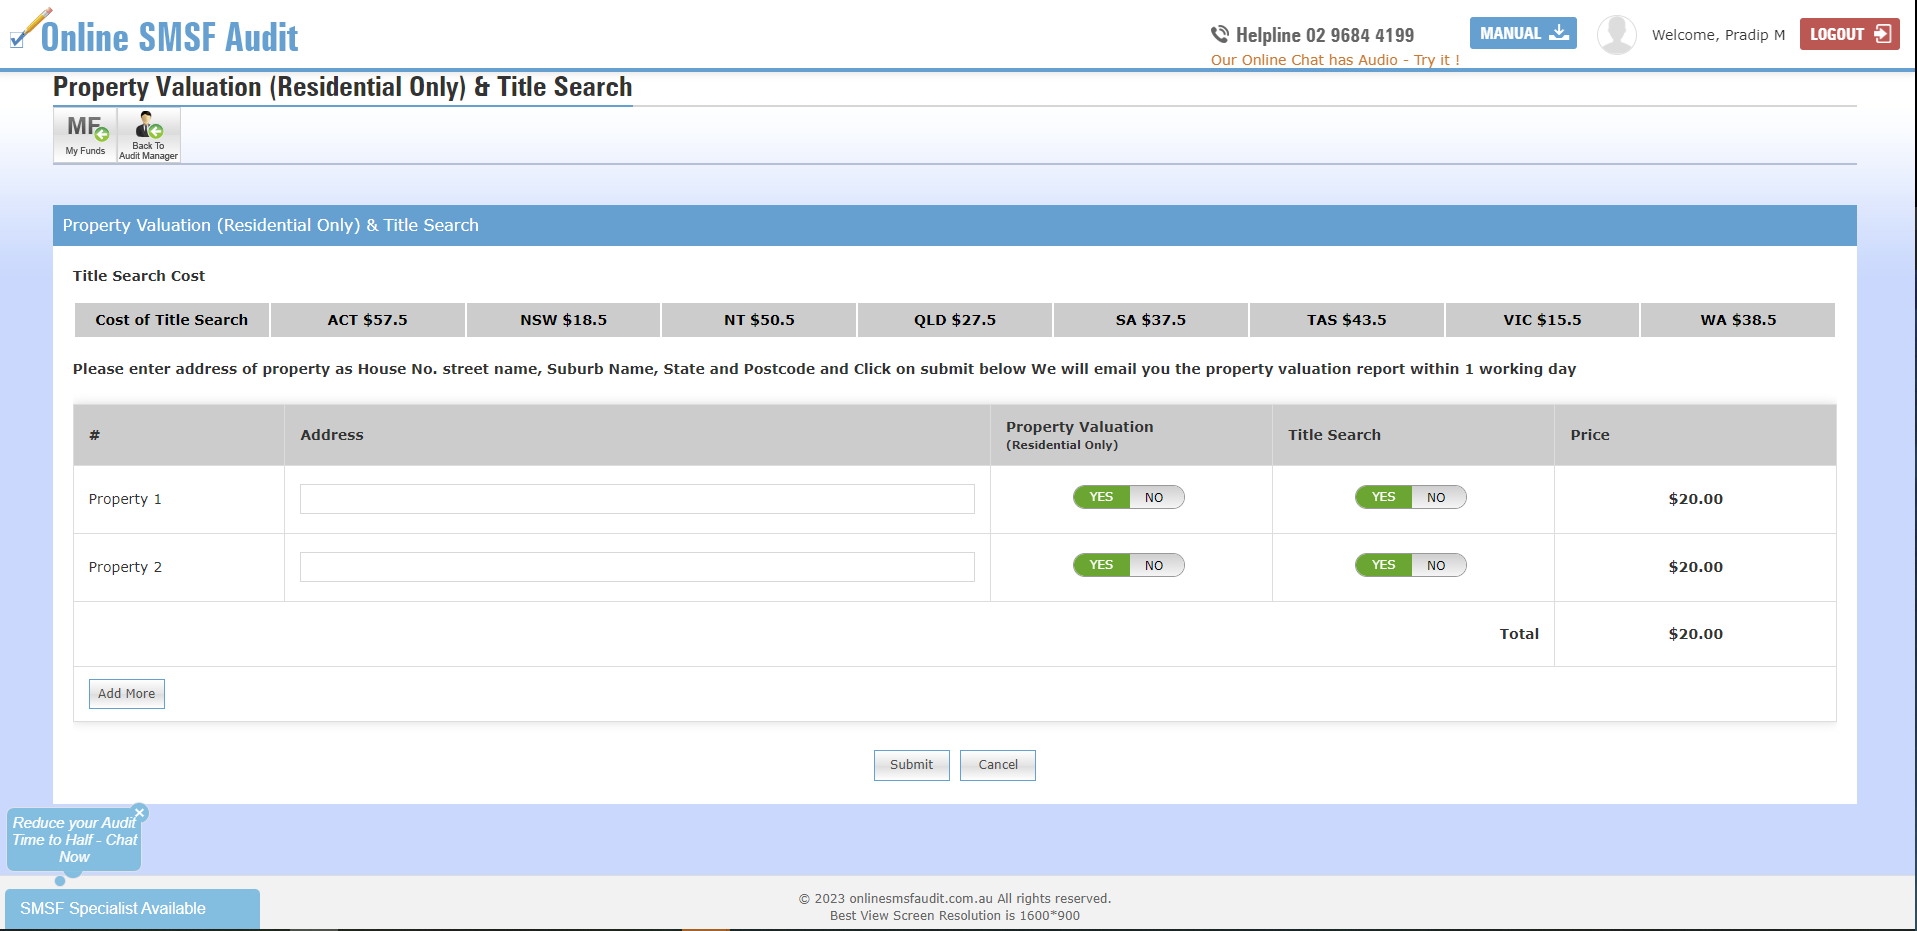Viewport: 1917px width, 931px height.
Task: Open the Online Chat with Audio link
Action: [x=1336, y=60]
